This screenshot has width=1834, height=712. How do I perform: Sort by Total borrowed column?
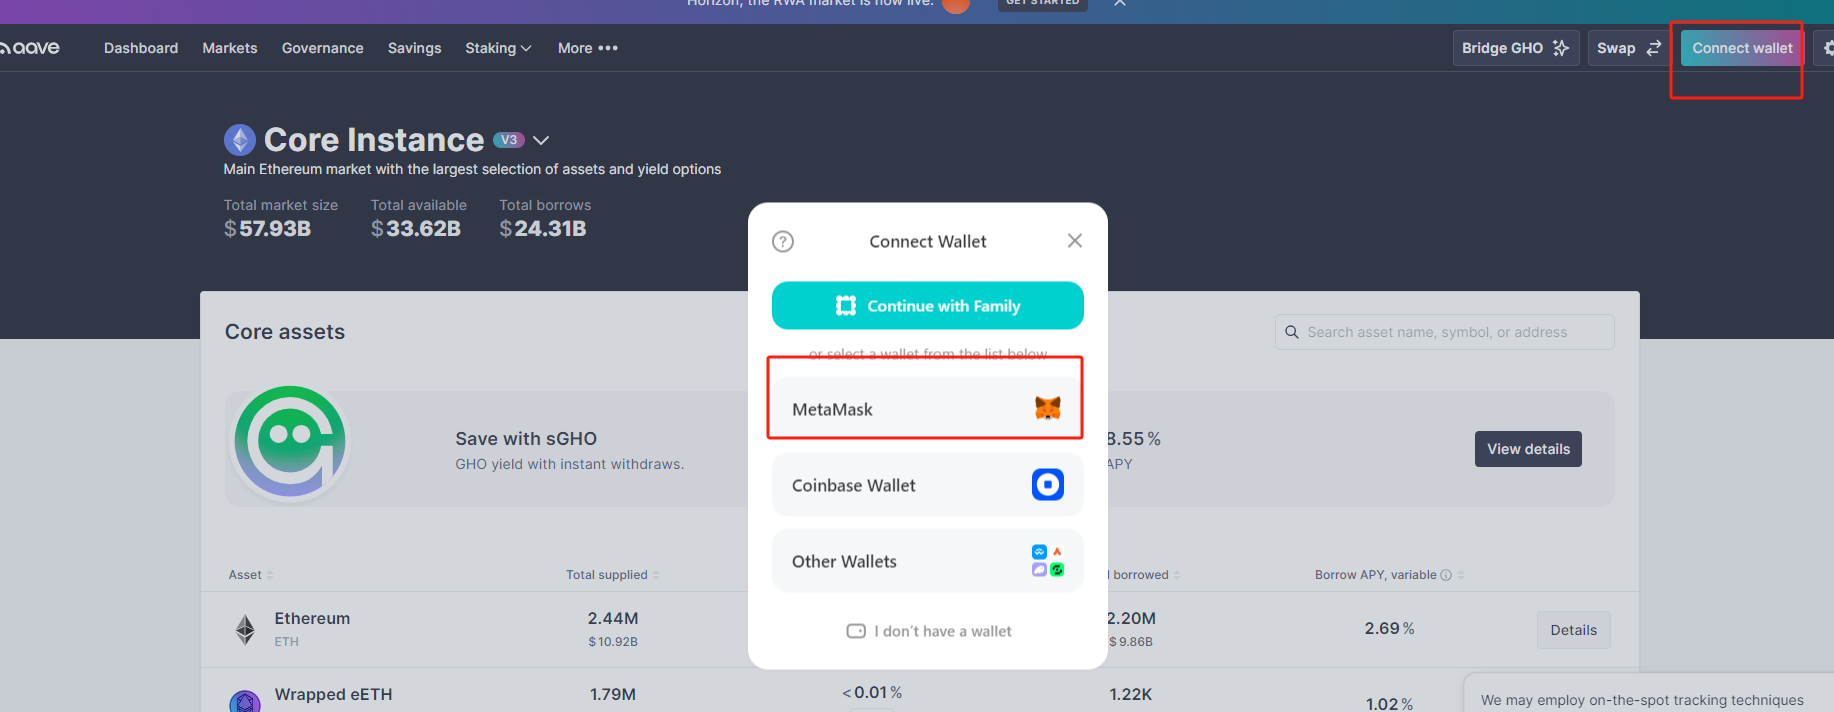click(1146, 575)
